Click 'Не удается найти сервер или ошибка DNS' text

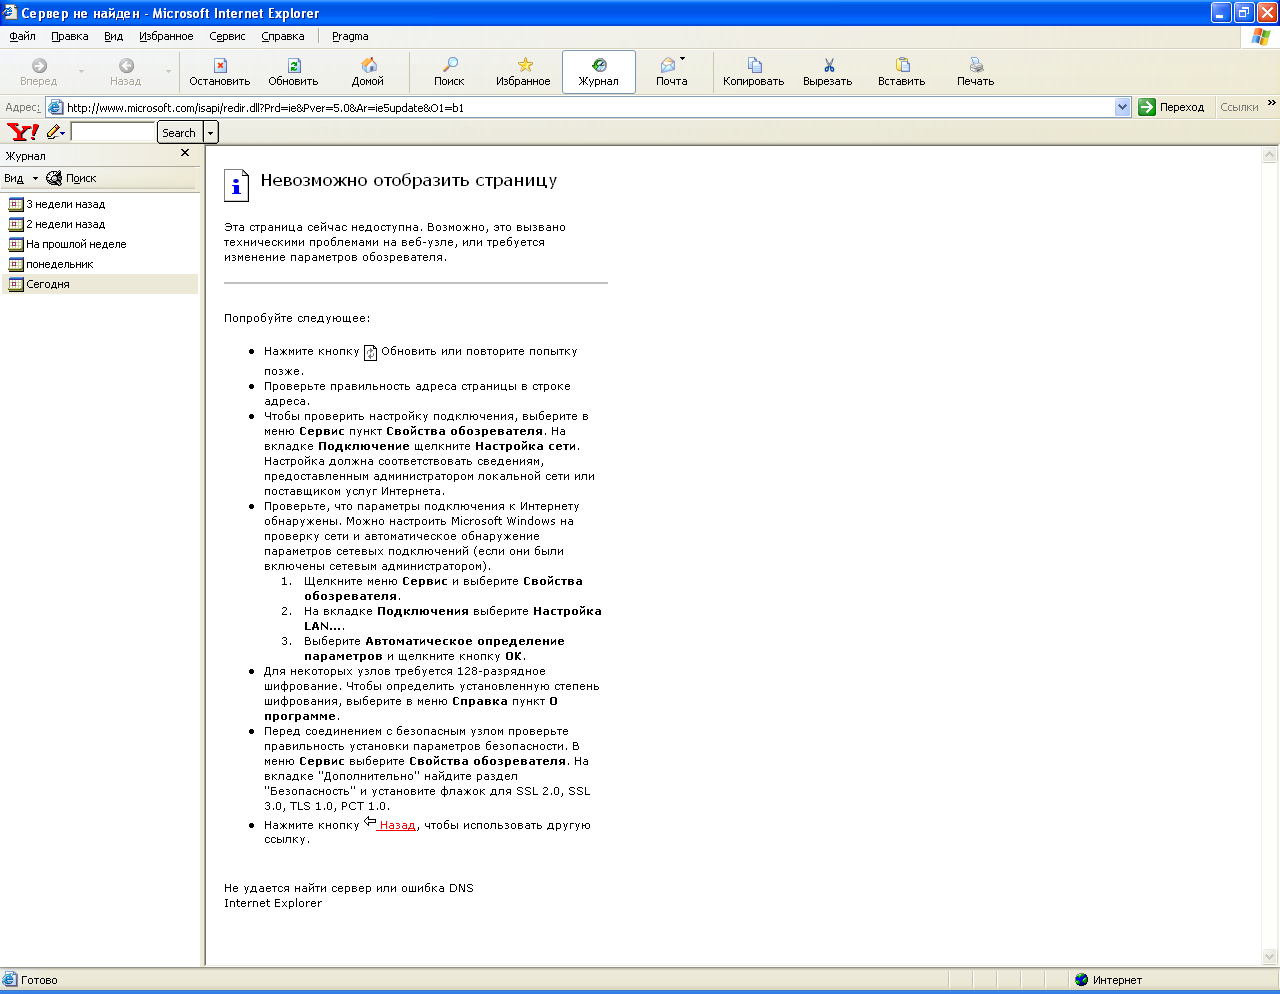point(349,888)
